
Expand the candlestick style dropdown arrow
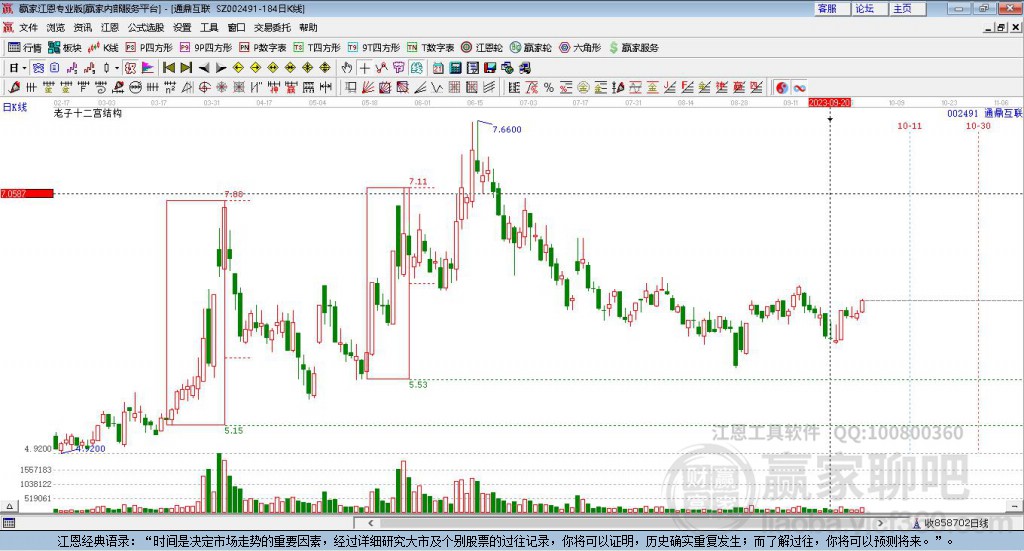117,68
